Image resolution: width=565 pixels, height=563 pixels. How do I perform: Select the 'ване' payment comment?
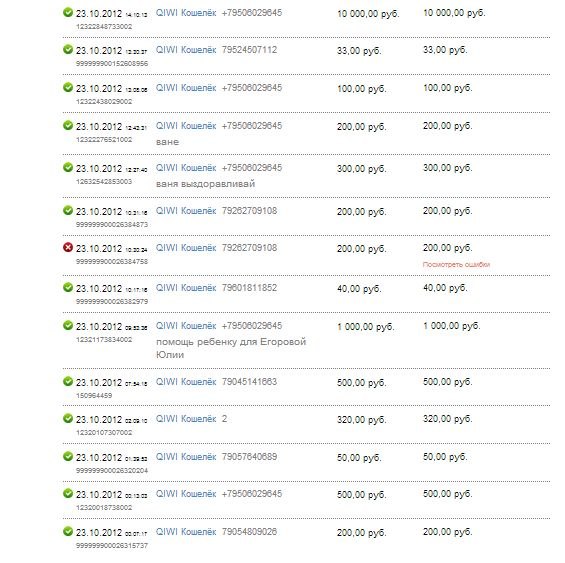(167, 142)
